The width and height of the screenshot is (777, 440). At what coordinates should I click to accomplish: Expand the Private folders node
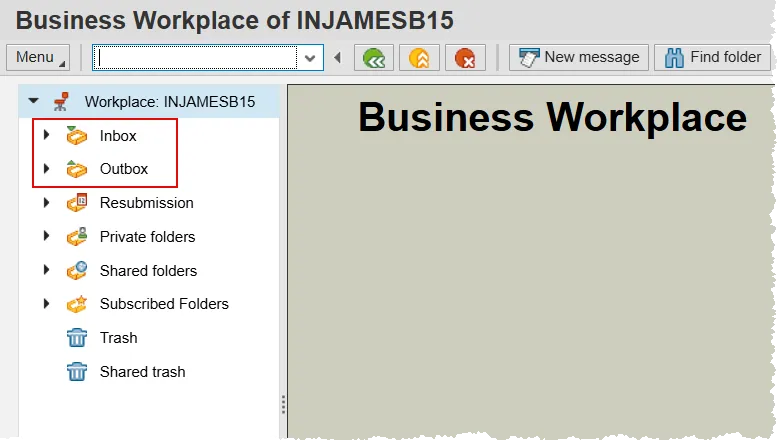pos(47,236)
